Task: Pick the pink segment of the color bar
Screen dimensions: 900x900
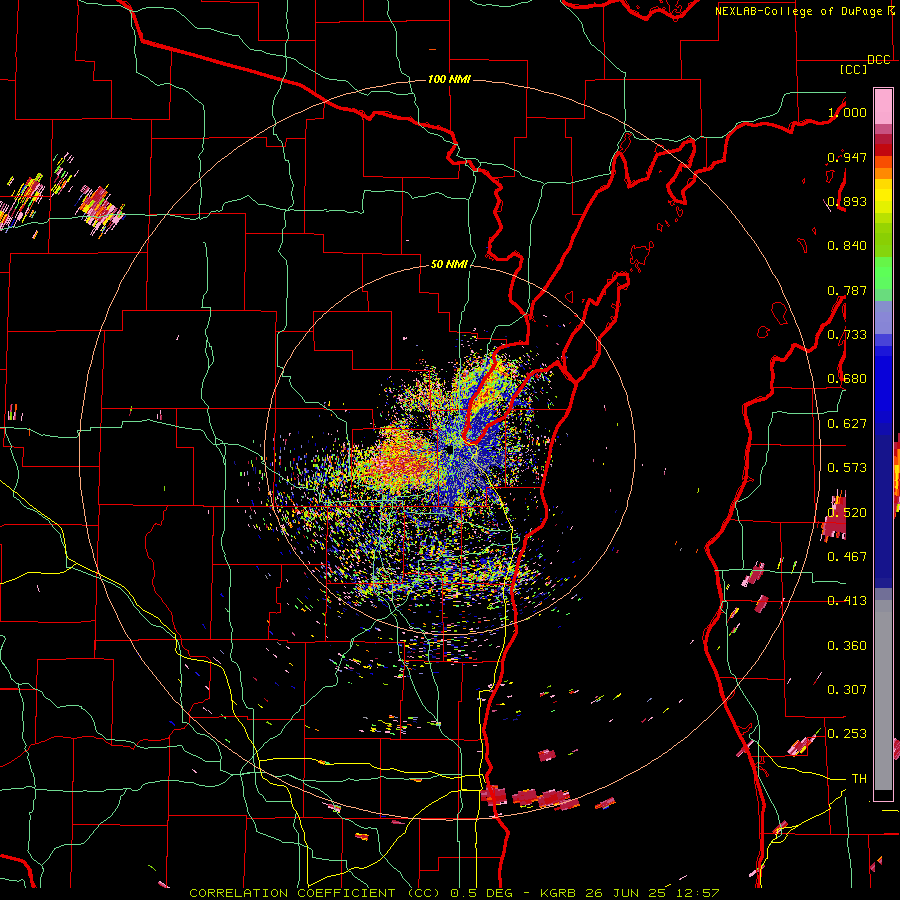Action: coord(883,106)
